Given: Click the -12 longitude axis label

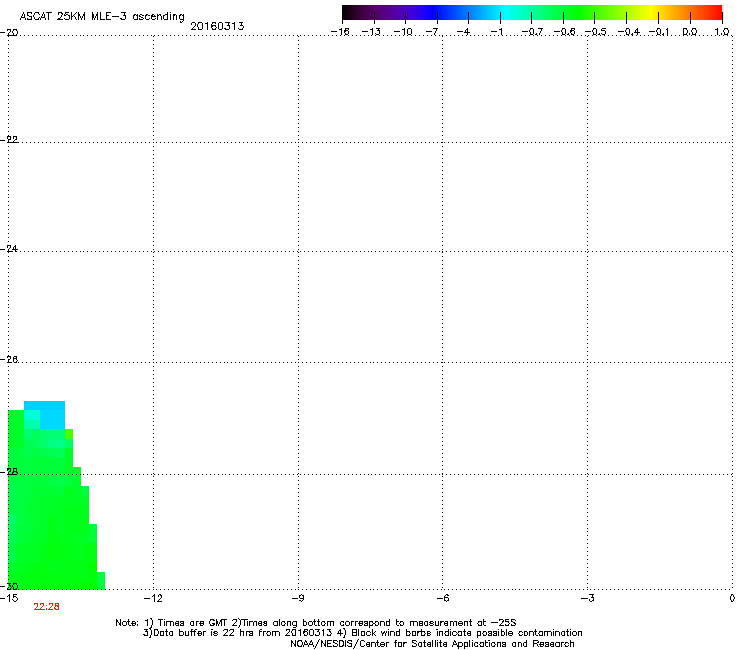Looking at the screenshot, I should pos(153,599).
